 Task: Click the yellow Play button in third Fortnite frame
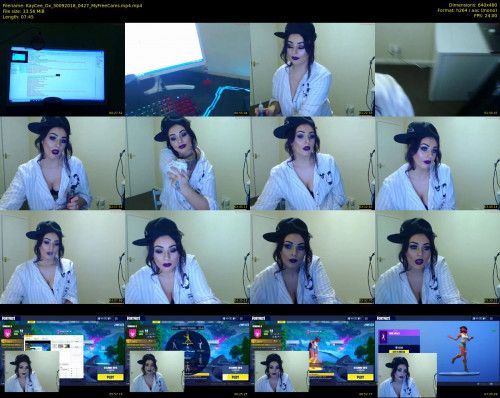tap(360, 377)
